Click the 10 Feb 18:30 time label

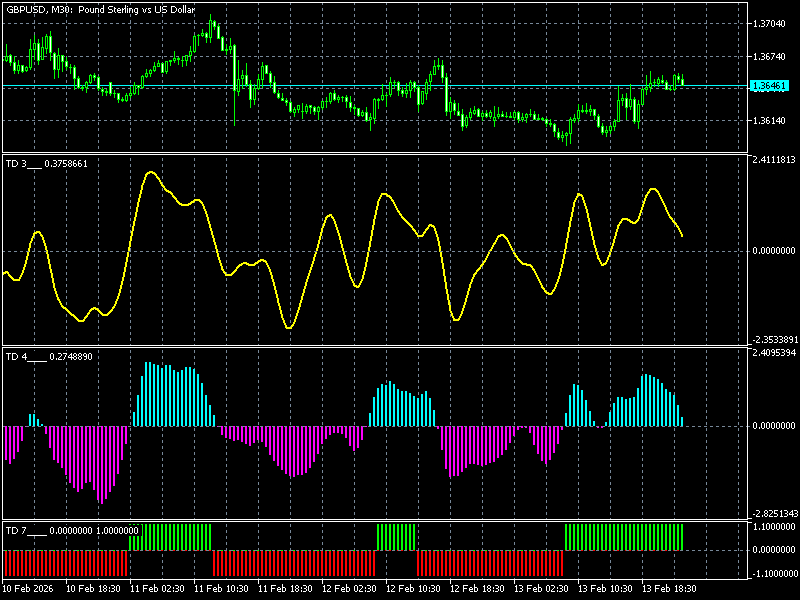click(93, 588)
